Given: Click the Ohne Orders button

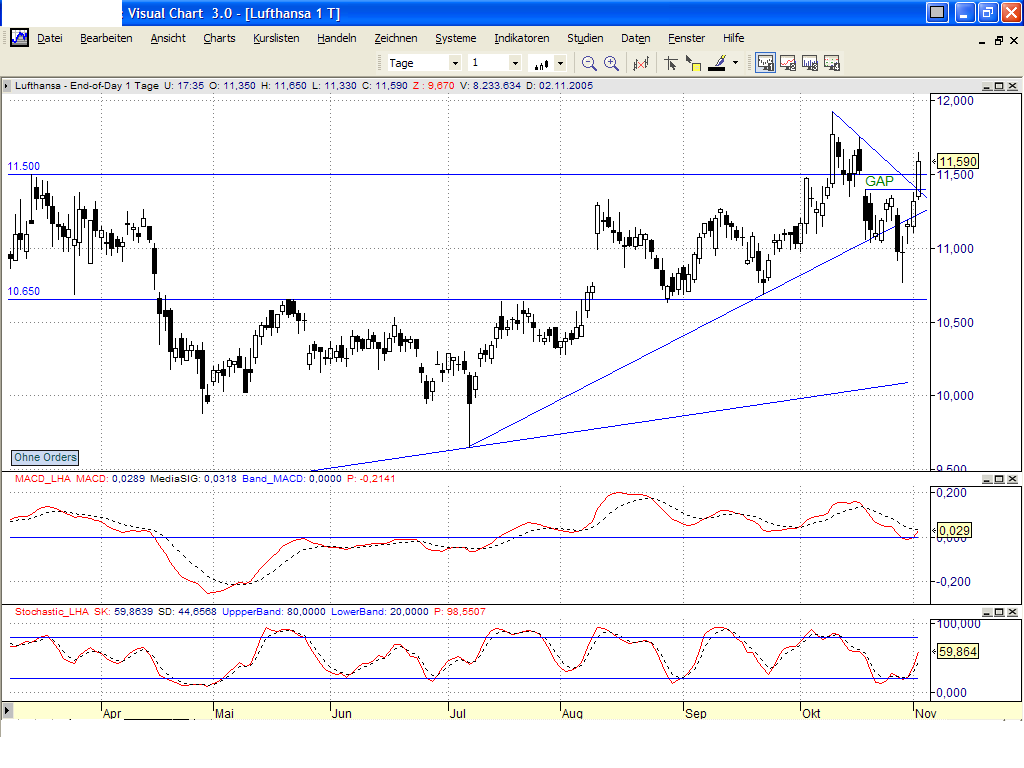Looking at the screenshot, I should (44, 457).
